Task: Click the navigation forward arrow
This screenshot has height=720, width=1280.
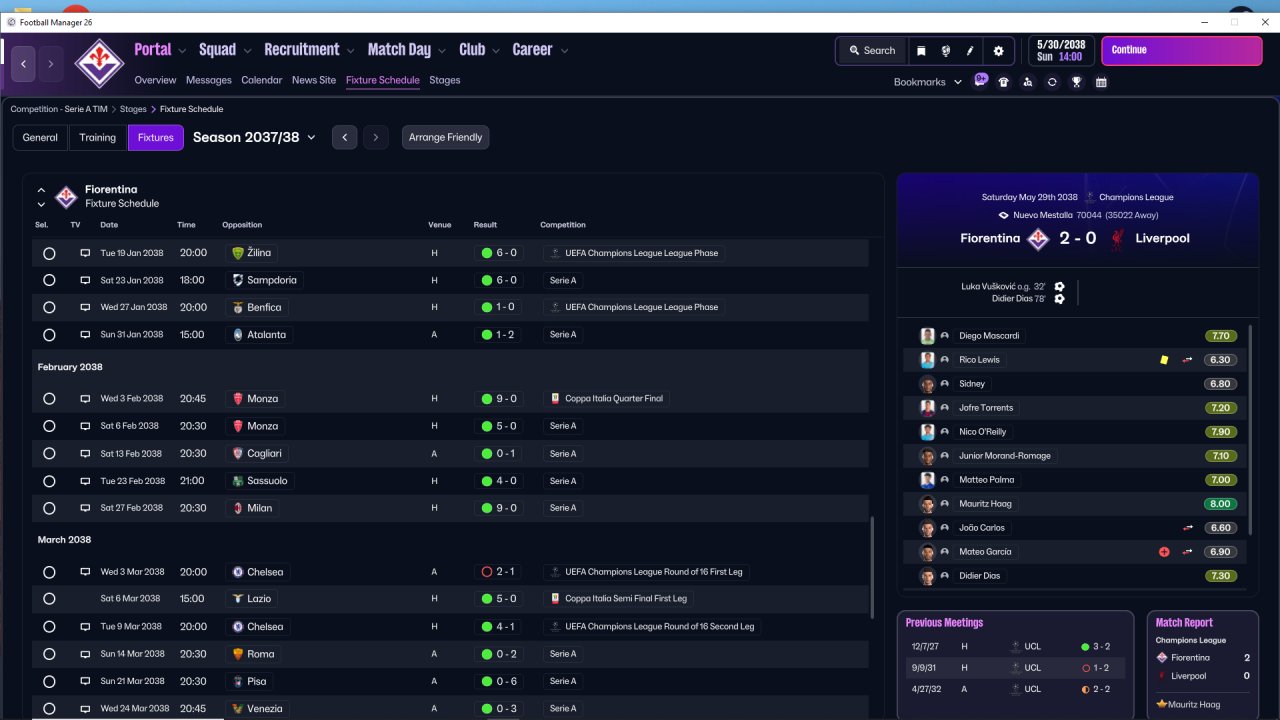Action: pyautogui.click(x=51, y=64)
